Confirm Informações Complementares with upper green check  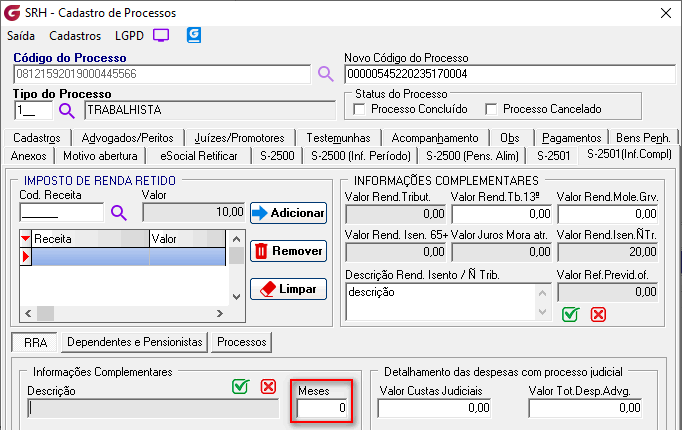pyautogui.click(x=570, y=314)
